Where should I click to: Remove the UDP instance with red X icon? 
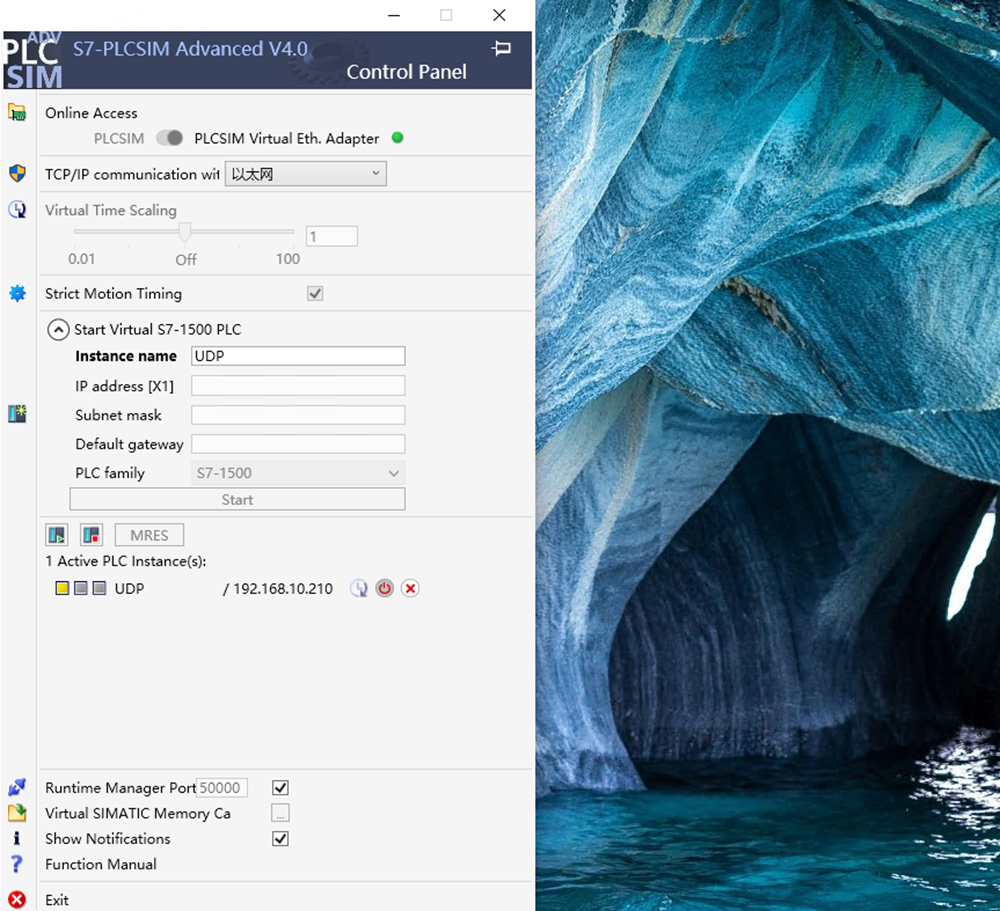pos(410,589)
